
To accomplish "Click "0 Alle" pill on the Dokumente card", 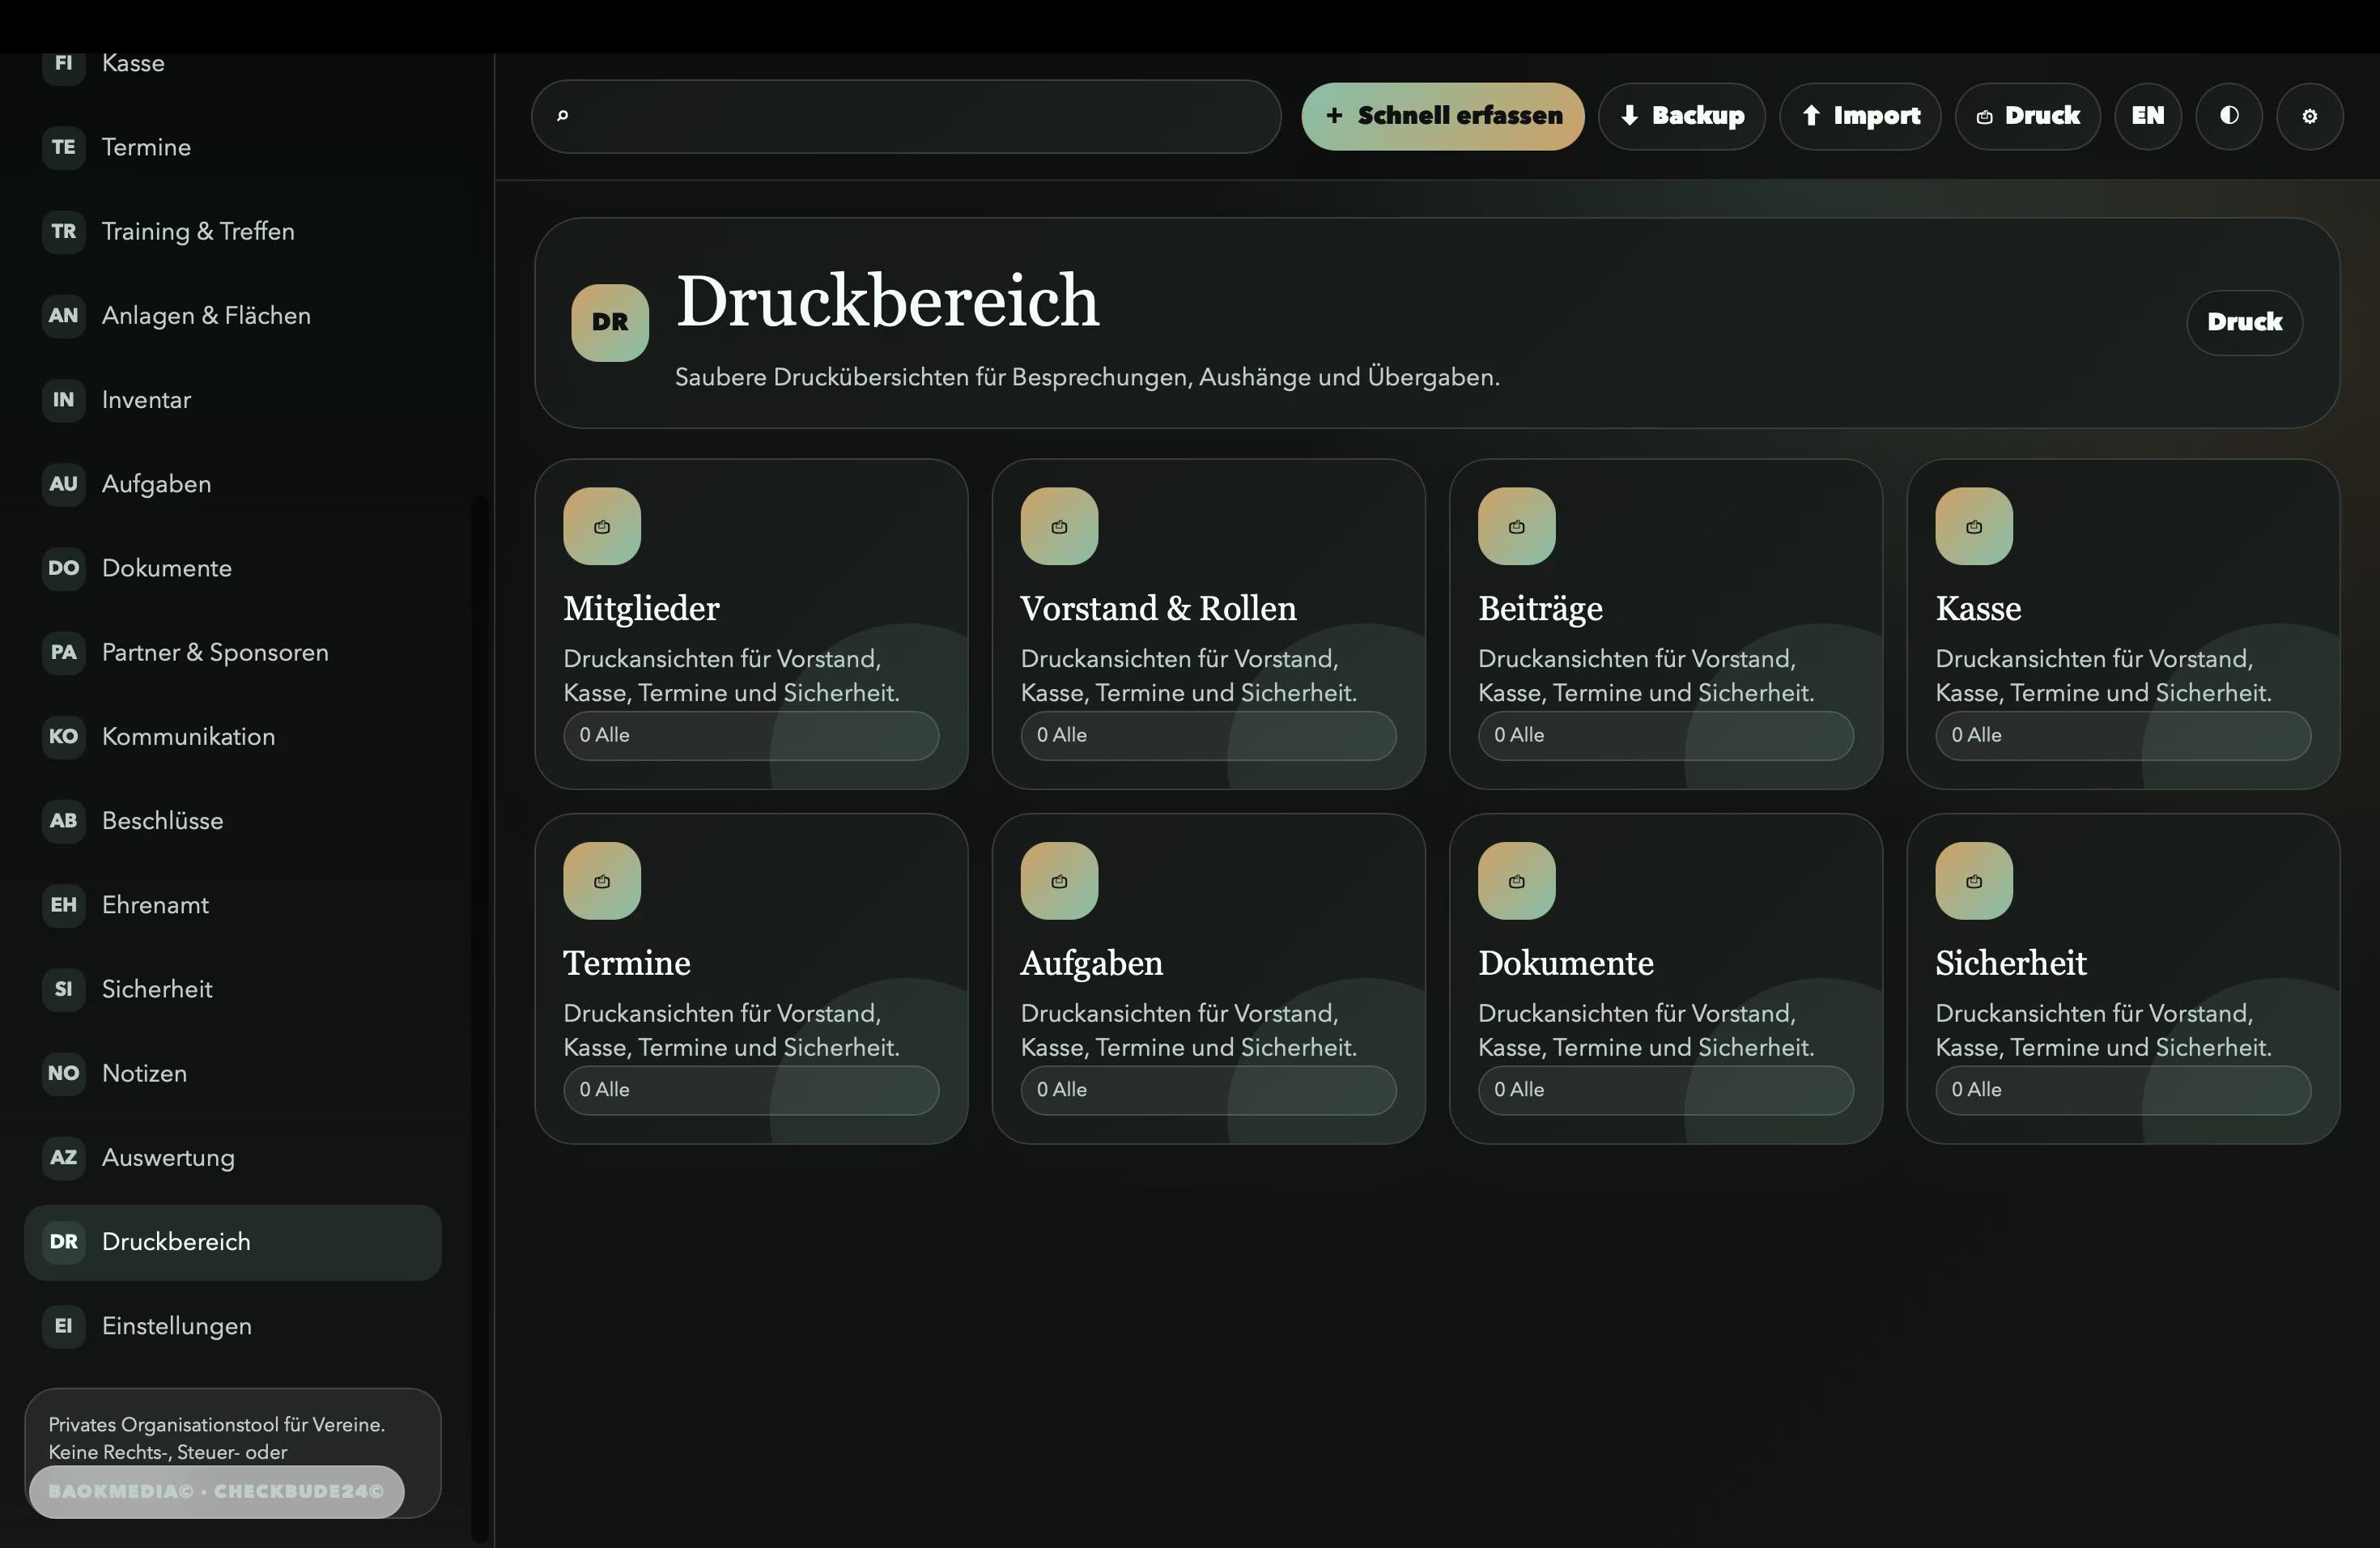I will [1666, 1090].
